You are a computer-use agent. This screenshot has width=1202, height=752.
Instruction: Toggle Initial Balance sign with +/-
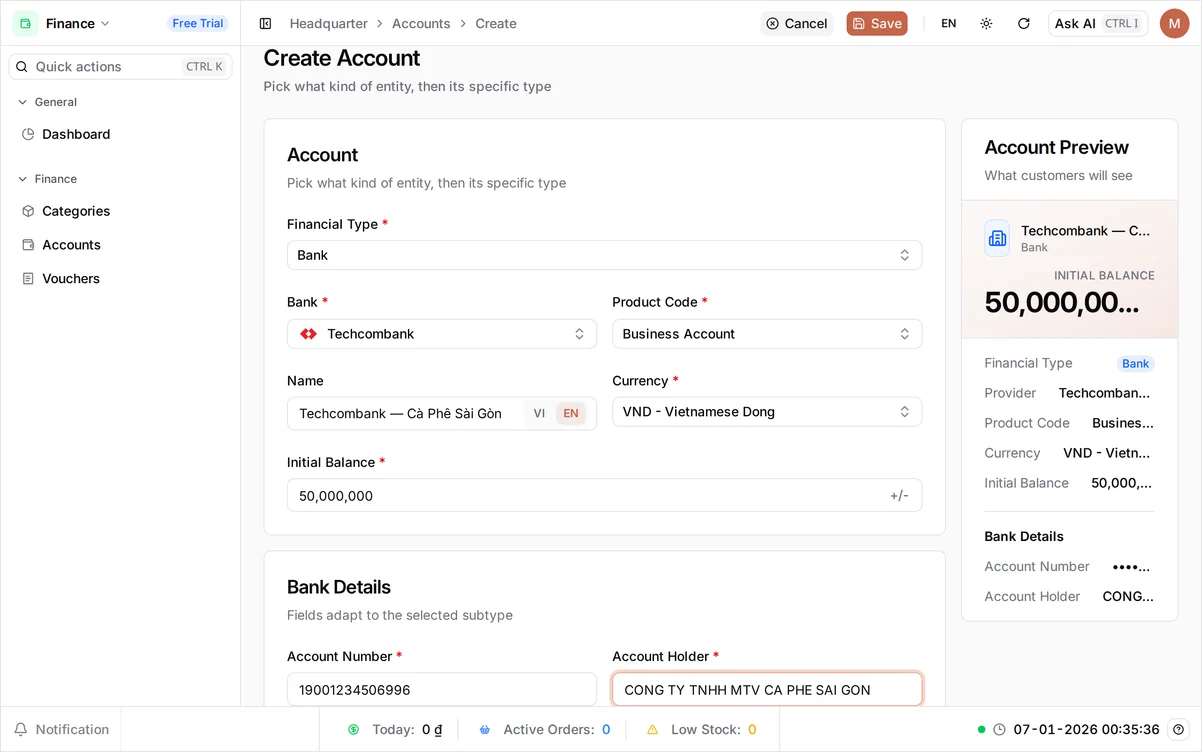click(899, 495)
